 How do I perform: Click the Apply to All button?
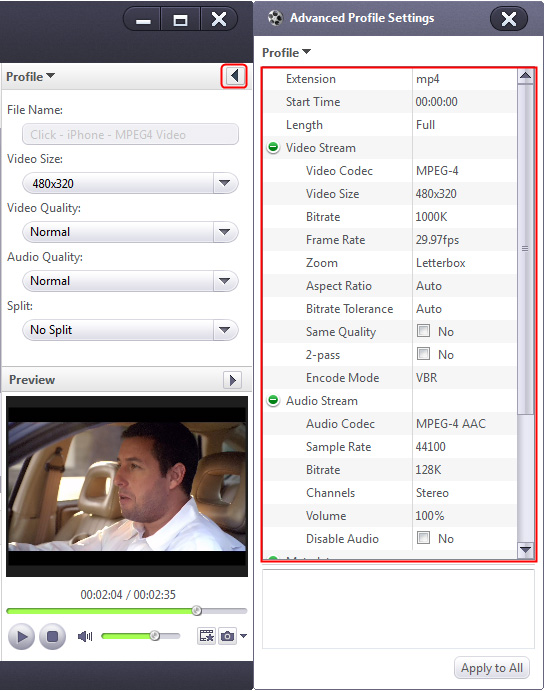(x=492, y=668)
